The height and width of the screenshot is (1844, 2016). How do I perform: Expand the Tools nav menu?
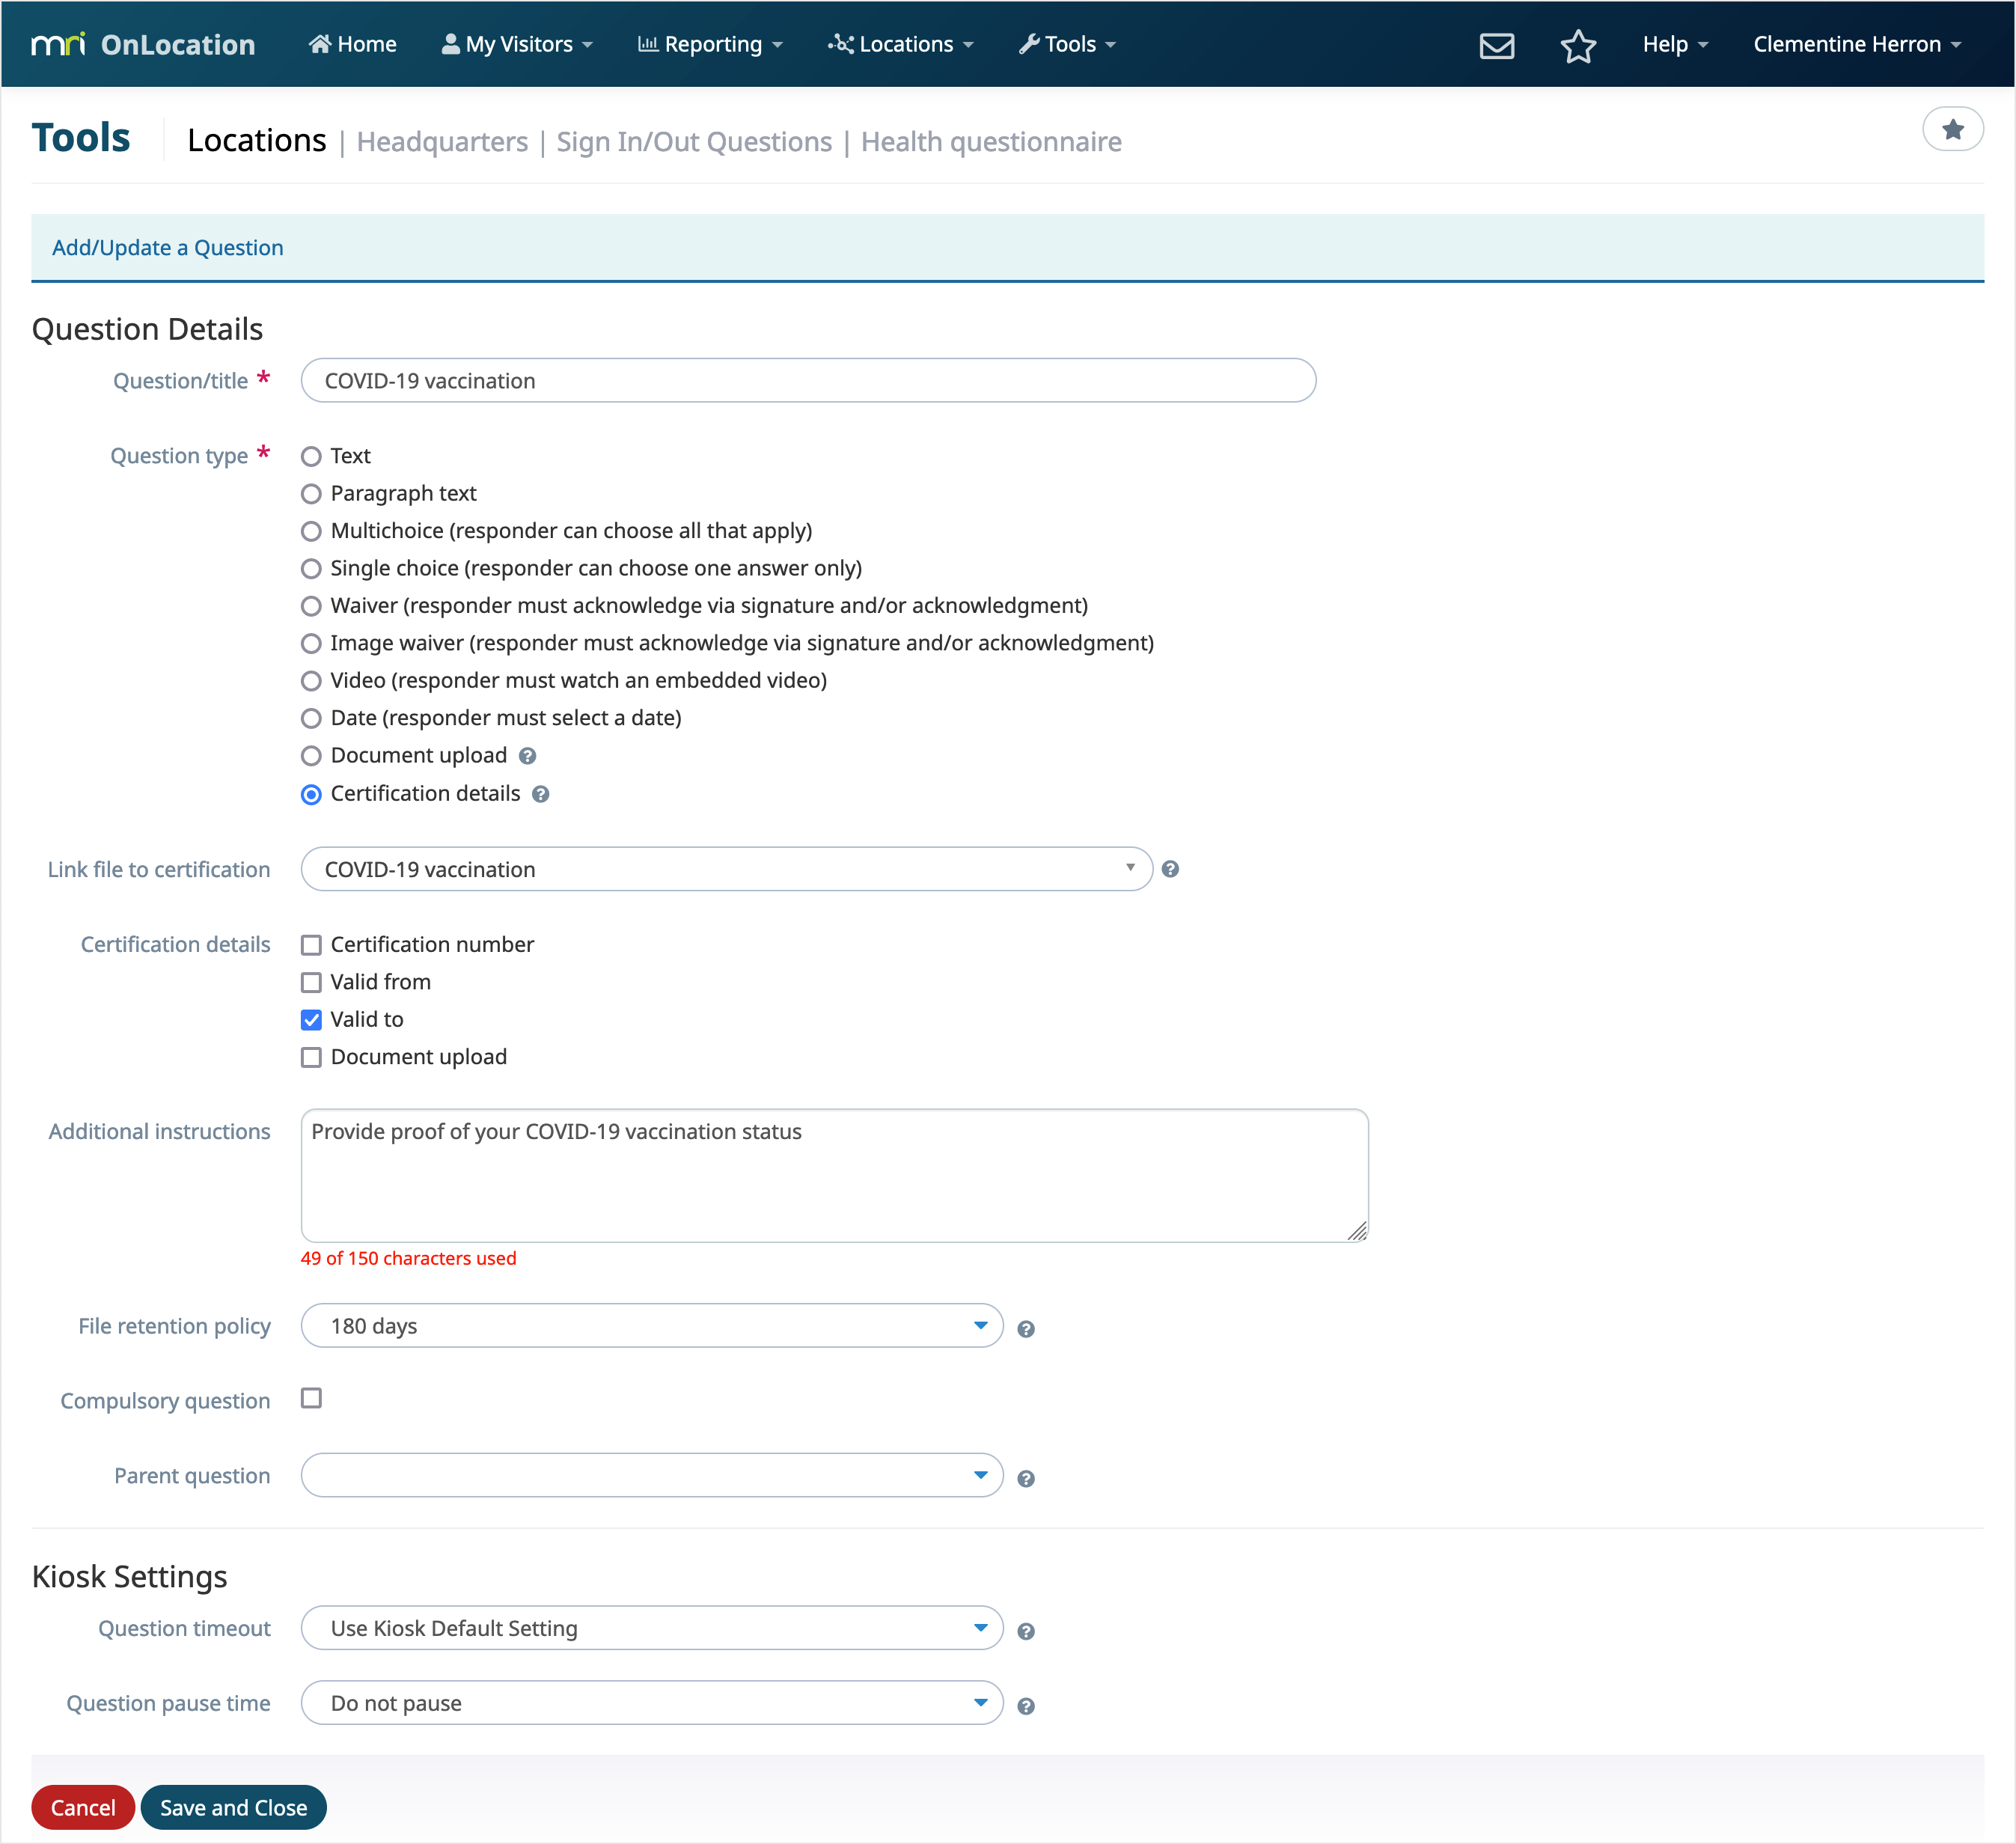click(1067, 44)
